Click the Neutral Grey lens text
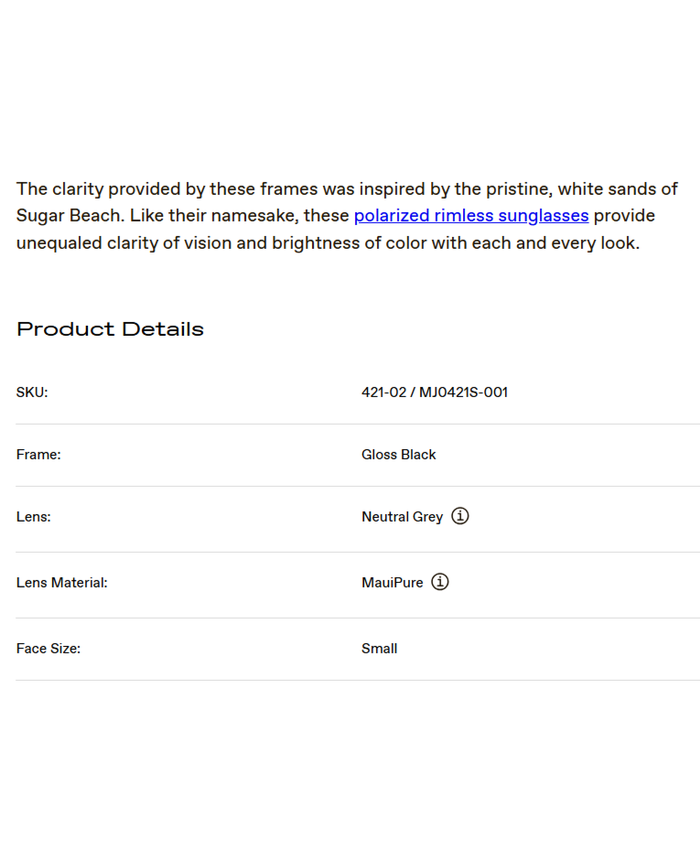This screenshot has height=850, width=700. [x=402, y=517]
